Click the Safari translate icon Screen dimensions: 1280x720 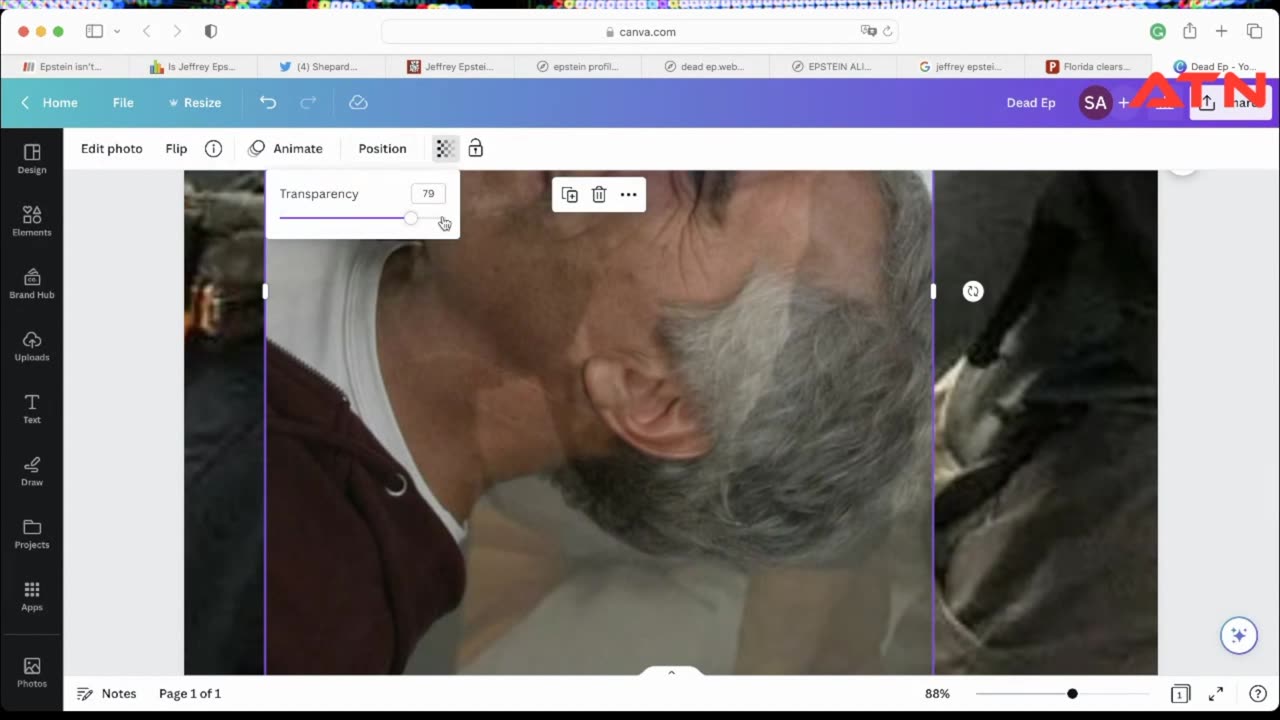coord(869,32)
